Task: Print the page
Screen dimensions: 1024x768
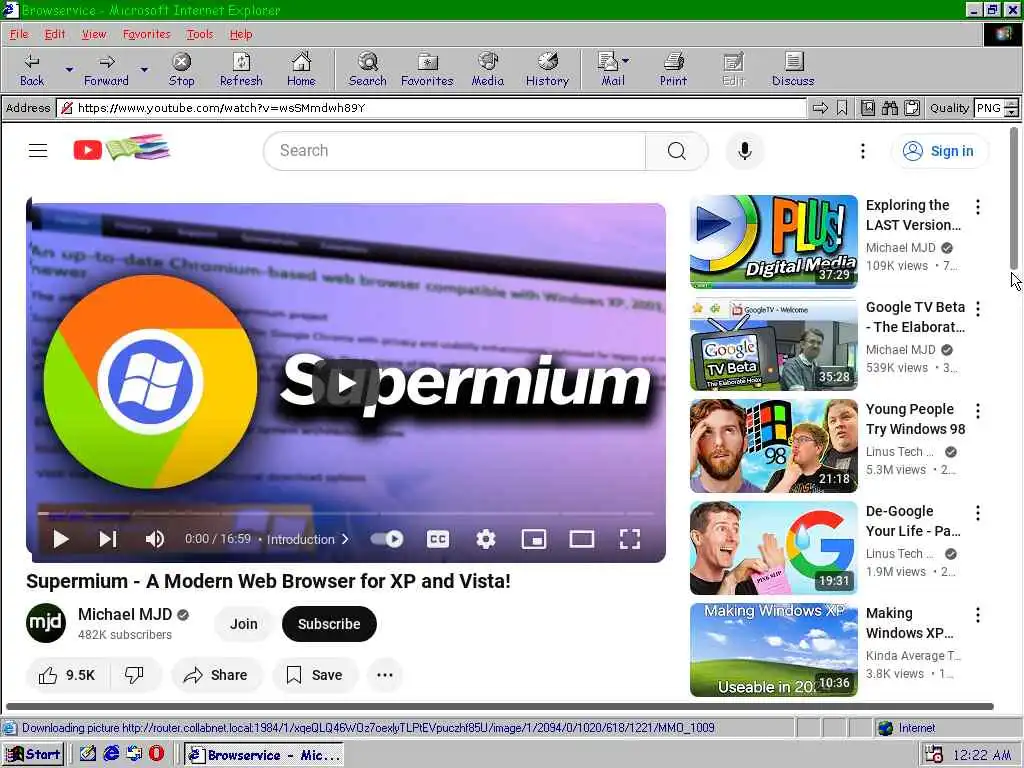Action: [673, 70]
